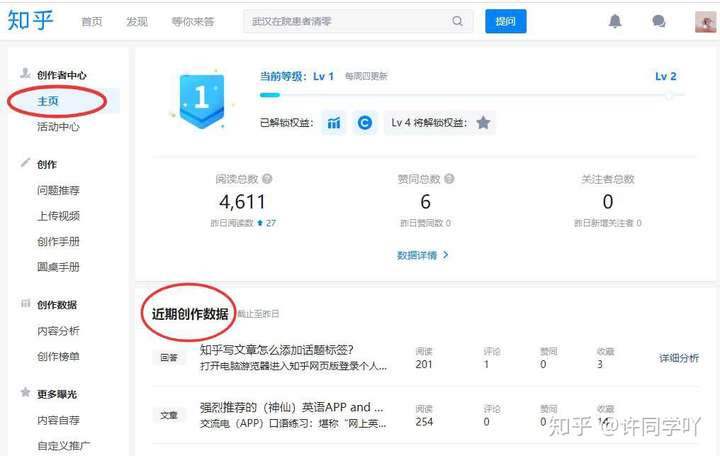Screen dimensions: 720x456
Task: Click the 近期创作数据 heading
Action: [190, 314]
